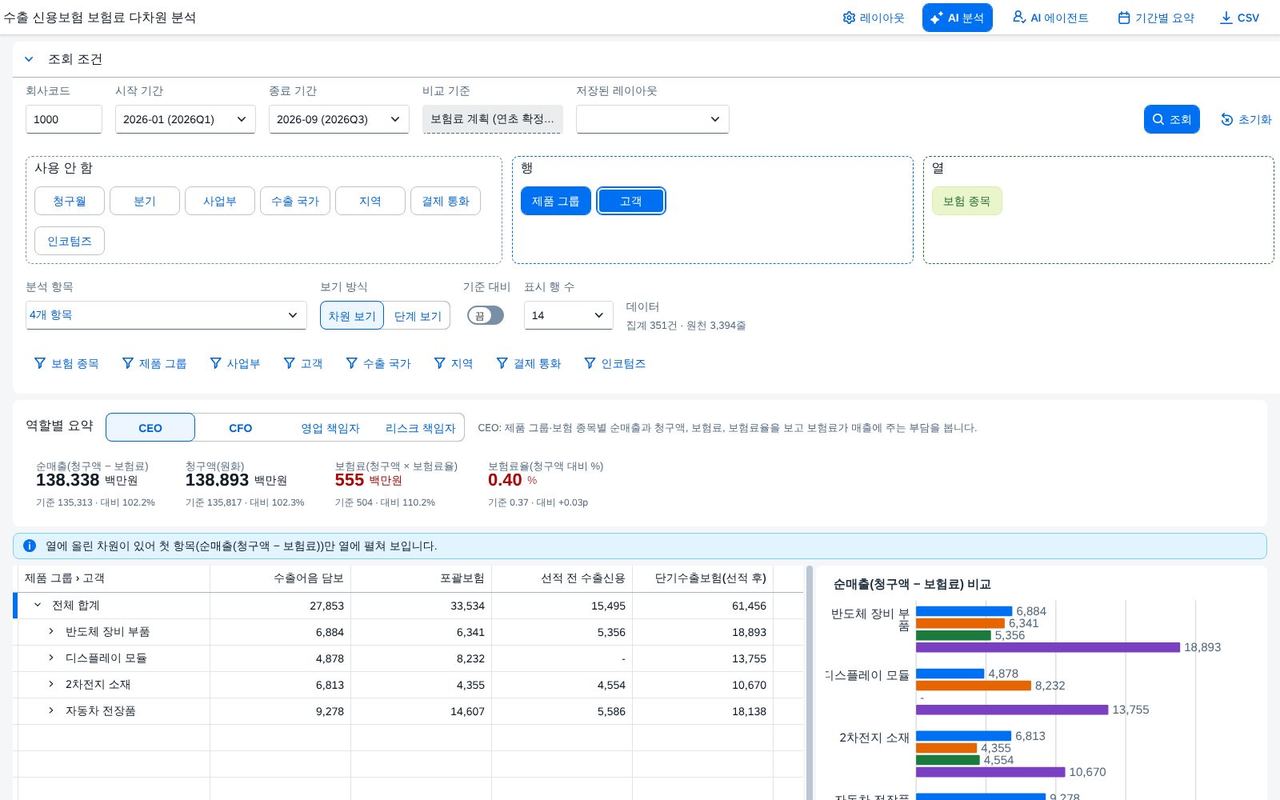This screenshot has height=800, width=1280.
Task: Open the 종료 기간 dropdown
Action: (x=339, y=119)
